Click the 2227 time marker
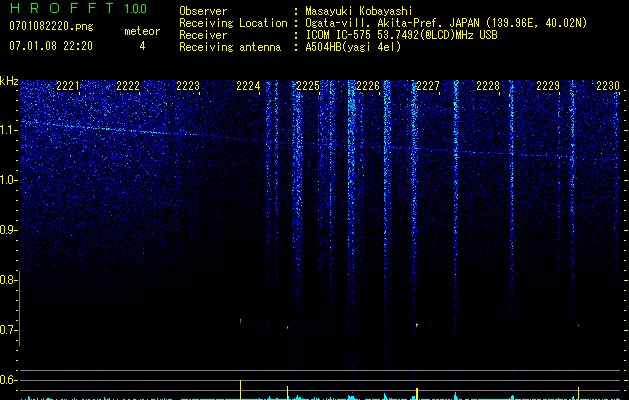This screenshot has height=400, width=629. 428,86
